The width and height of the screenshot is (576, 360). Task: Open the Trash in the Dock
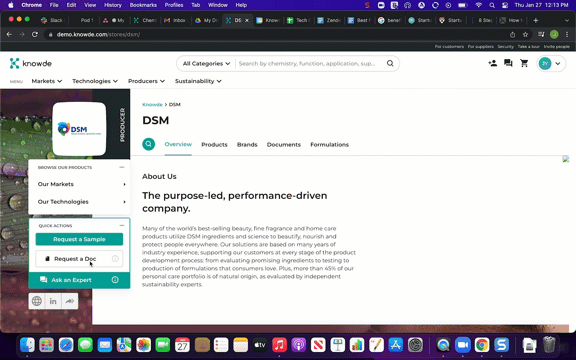549,345
